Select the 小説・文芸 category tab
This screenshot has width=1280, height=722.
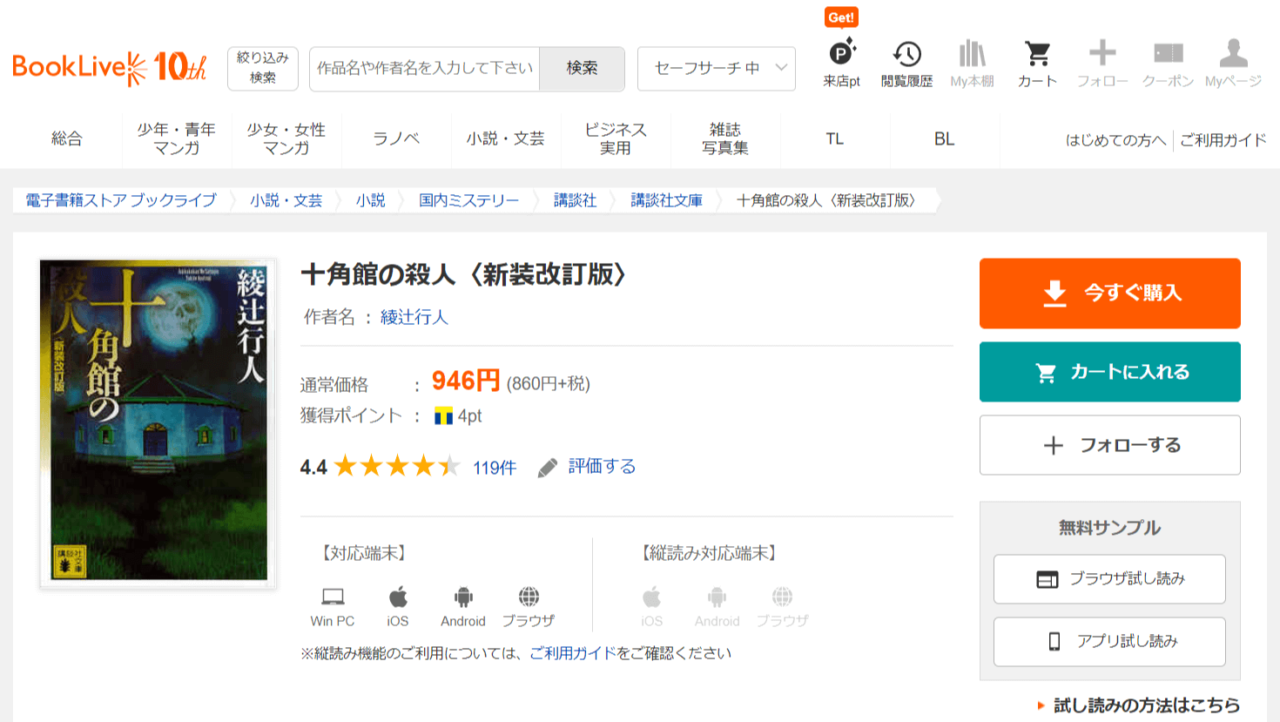505,140
